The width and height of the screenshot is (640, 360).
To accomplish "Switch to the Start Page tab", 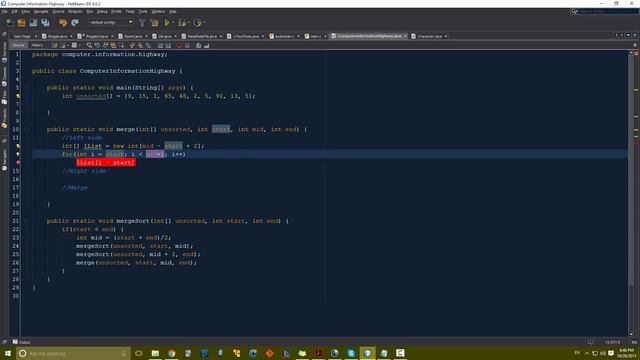I will (x=22, y=36).
